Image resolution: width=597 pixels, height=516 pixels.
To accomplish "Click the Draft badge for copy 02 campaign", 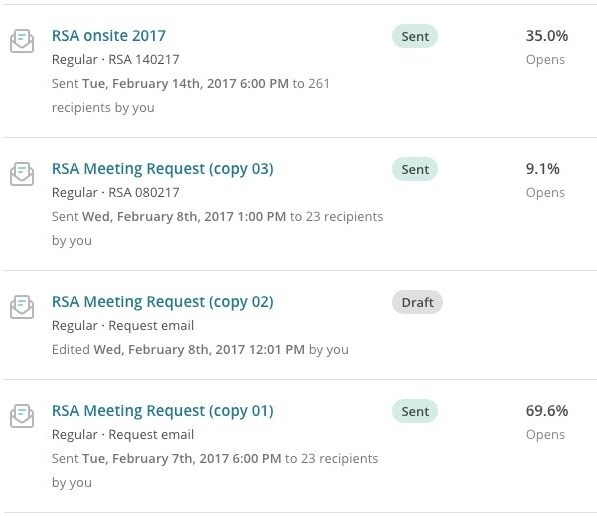I will click(x=417, y=302).
